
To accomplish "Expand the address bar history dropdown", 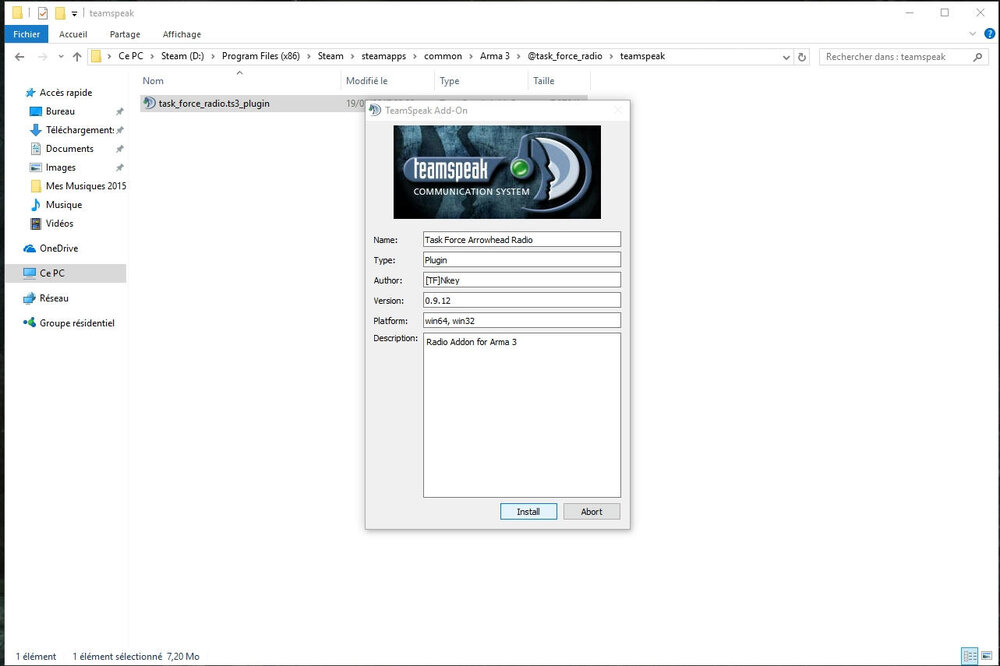I will 786,57.
